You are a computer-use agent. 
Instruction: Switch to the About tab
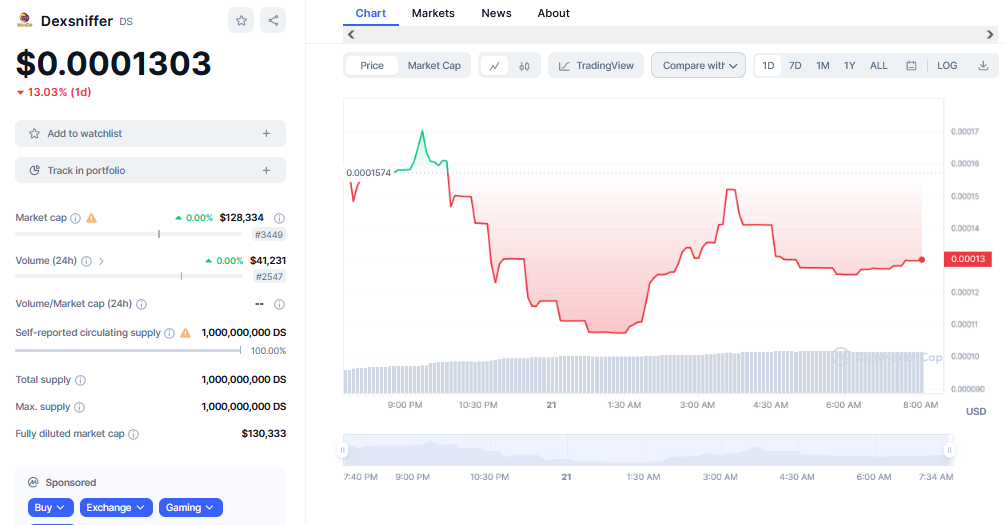[554, 13]
